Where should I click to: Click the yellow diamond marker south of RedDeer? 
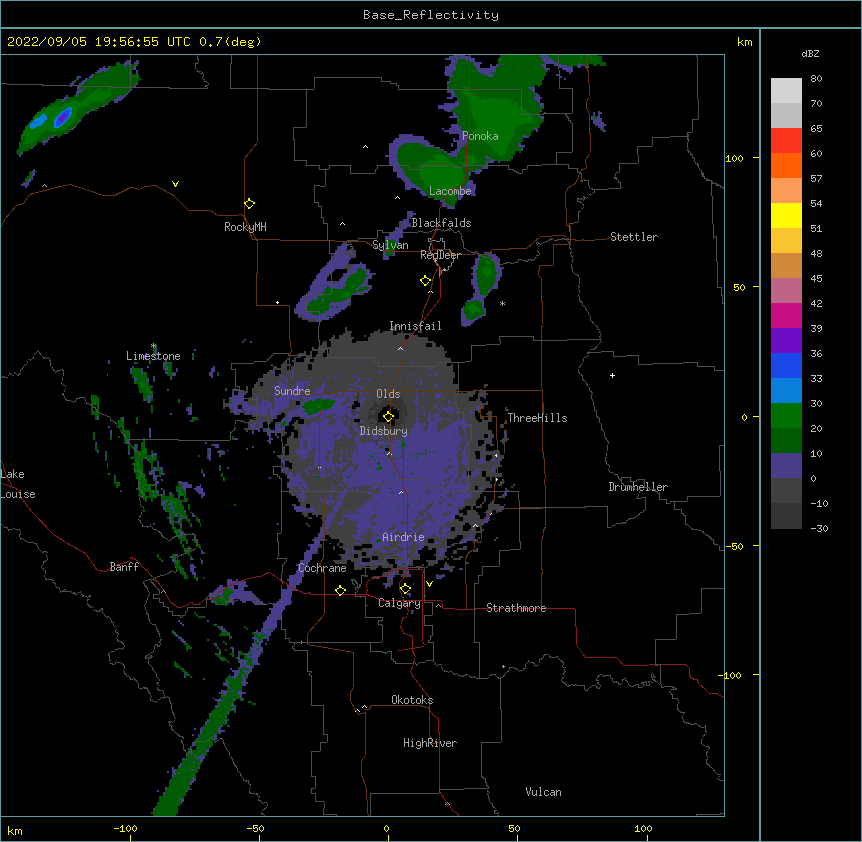[x=426, y=281]
